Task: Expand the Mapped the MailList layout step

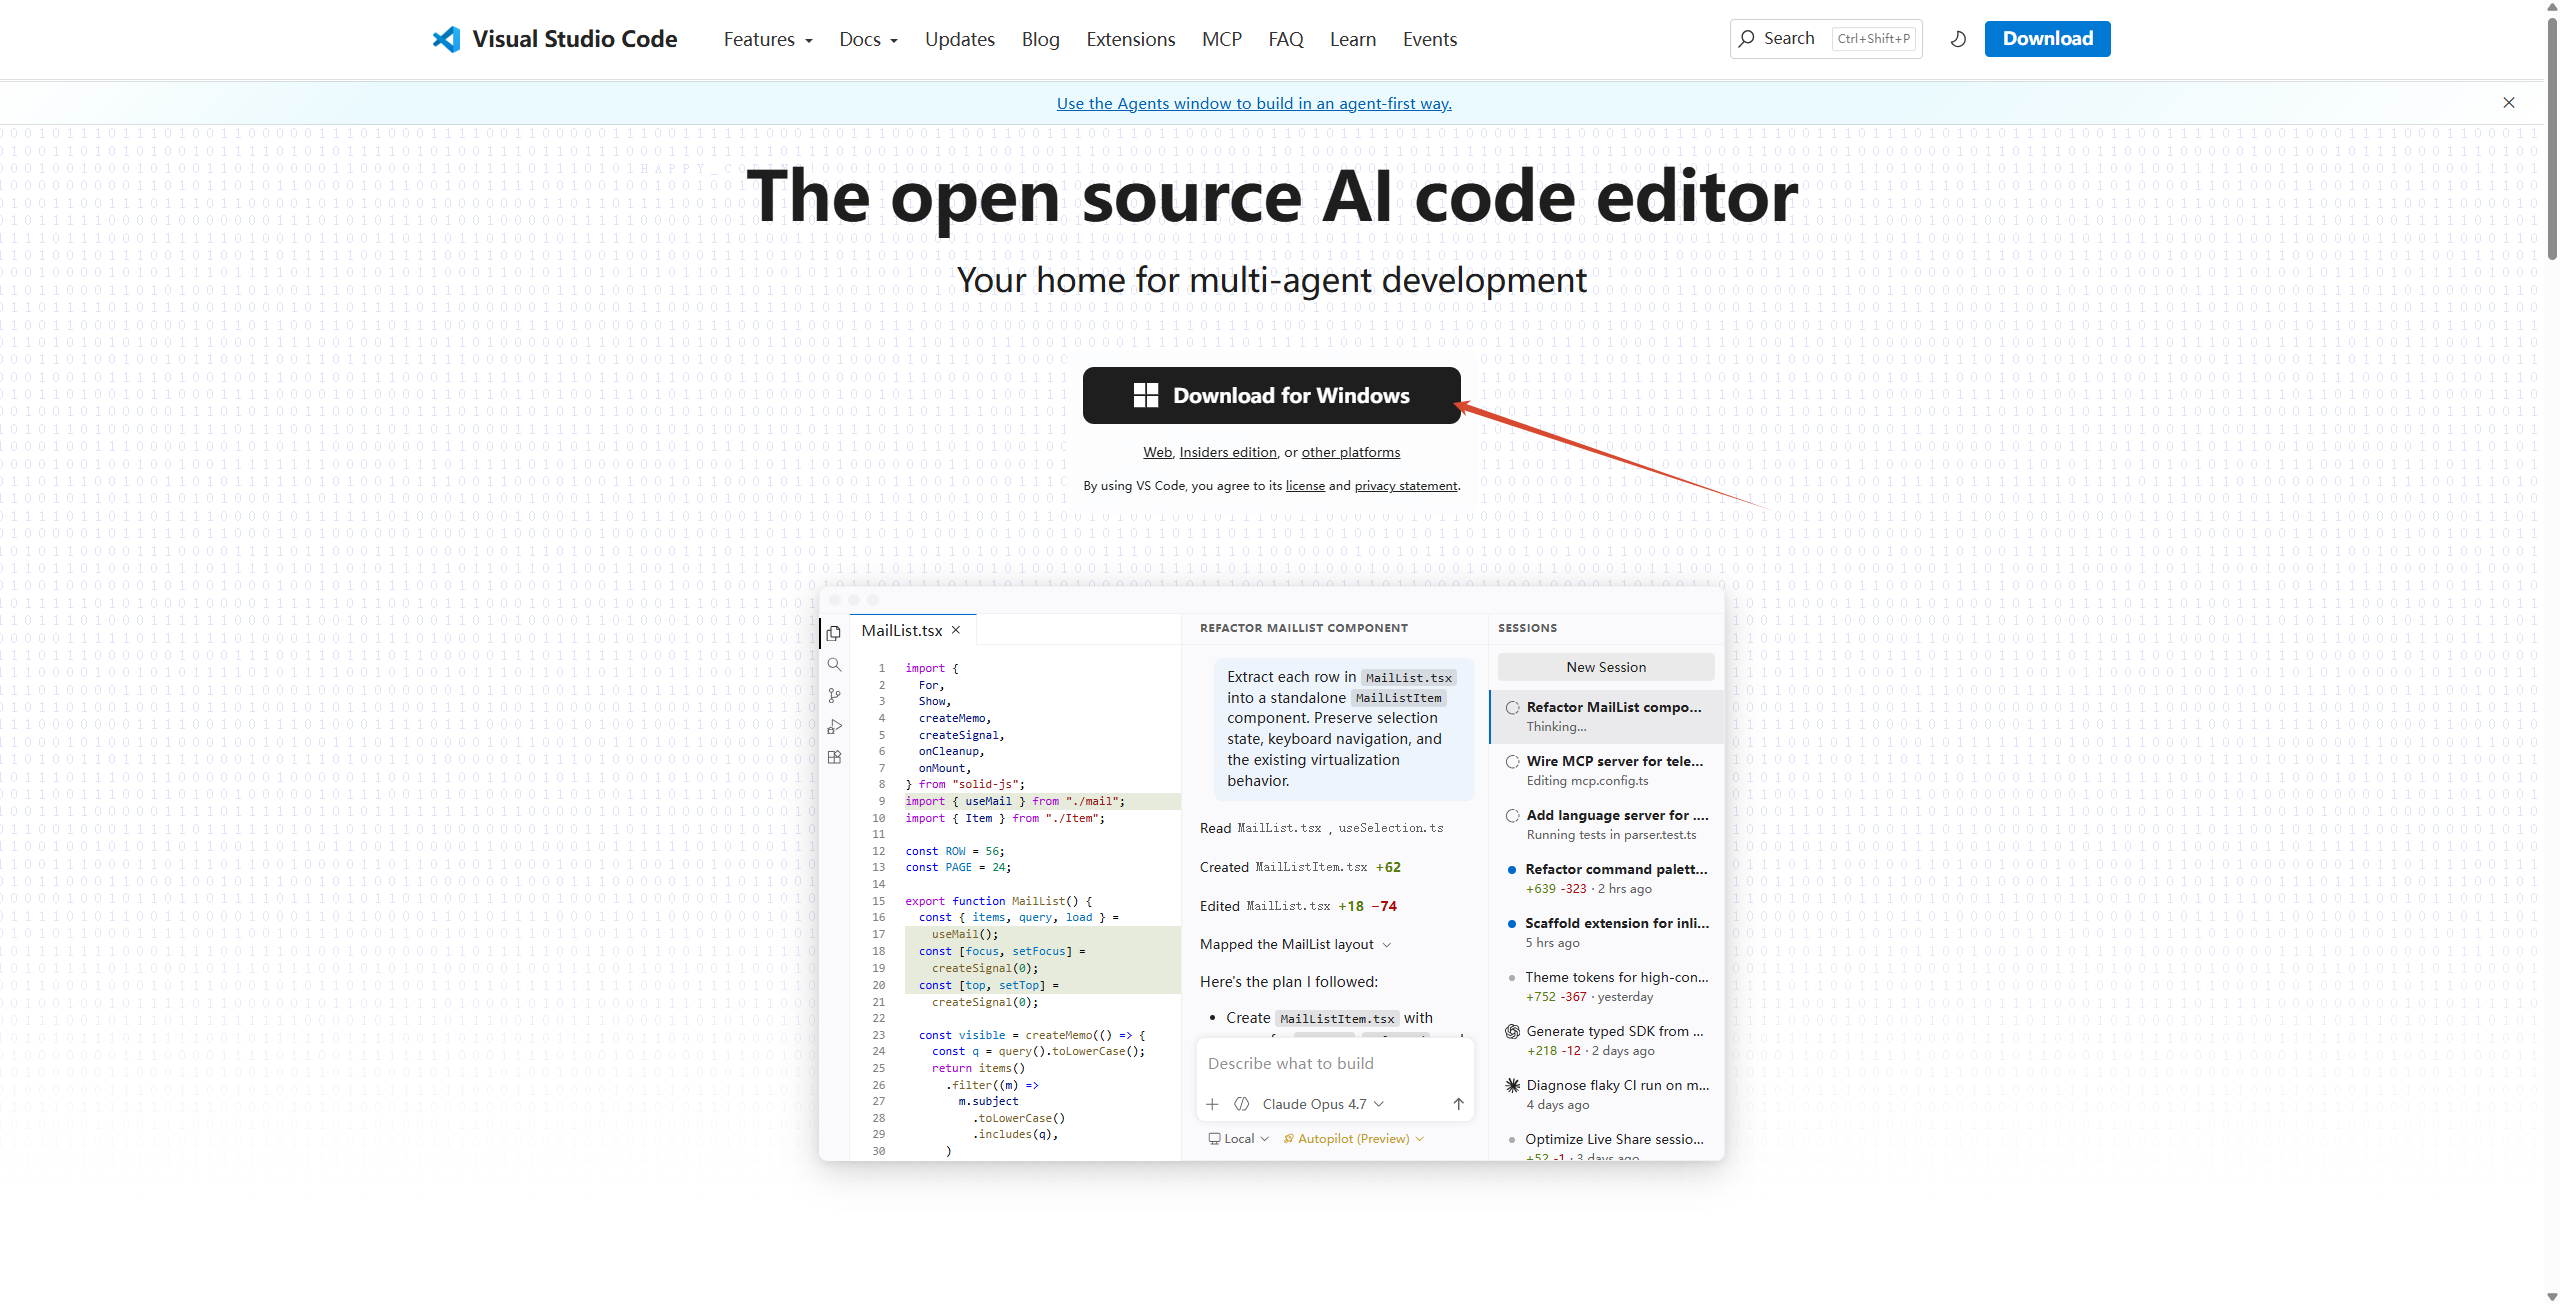Action: [1295, 945]
